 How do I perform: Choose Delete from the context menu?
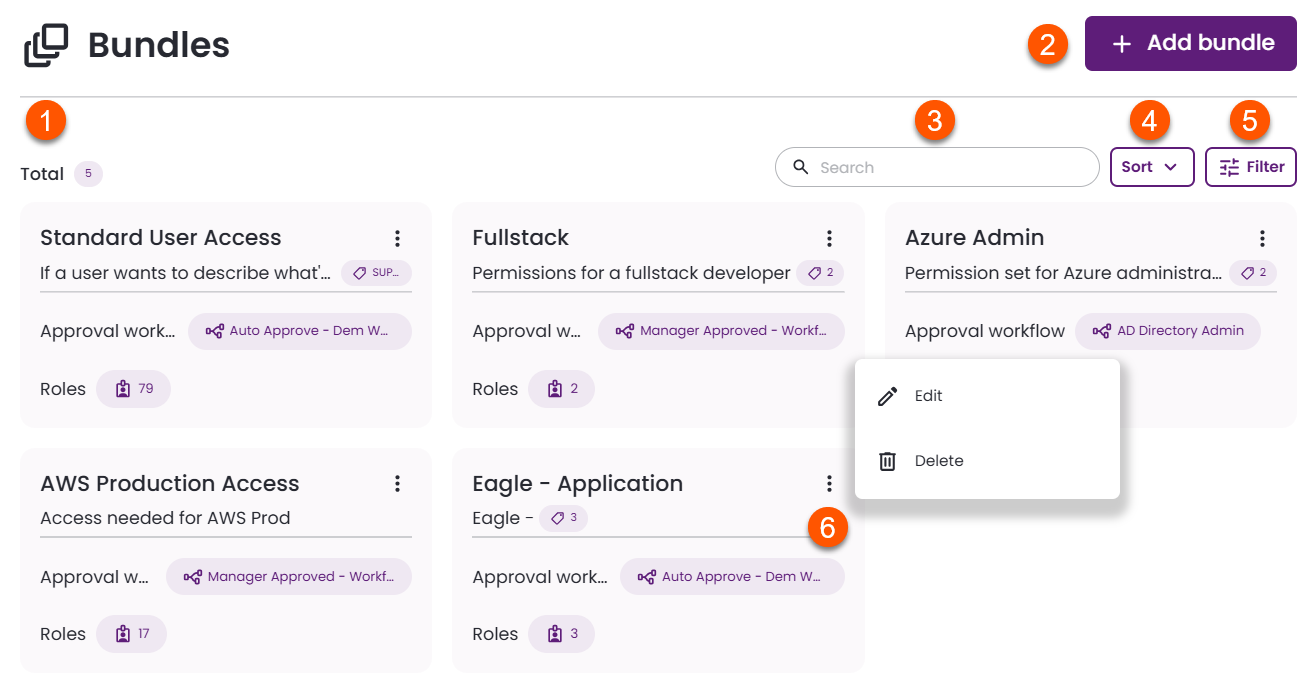point(938,461)
